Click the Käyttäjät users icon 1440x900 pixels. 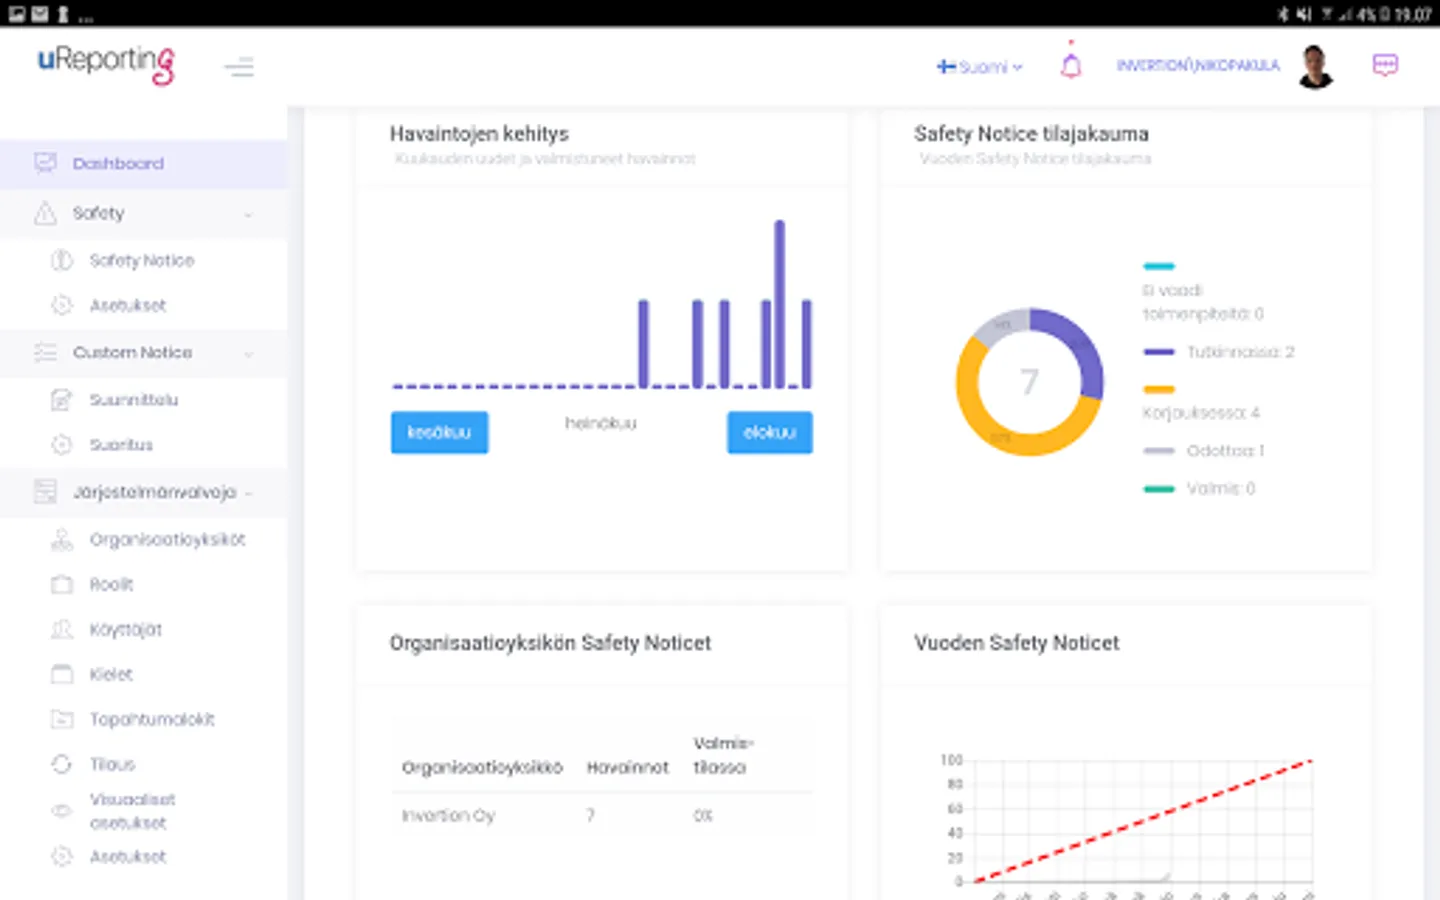pyautogui.click(x=62, y=629)
